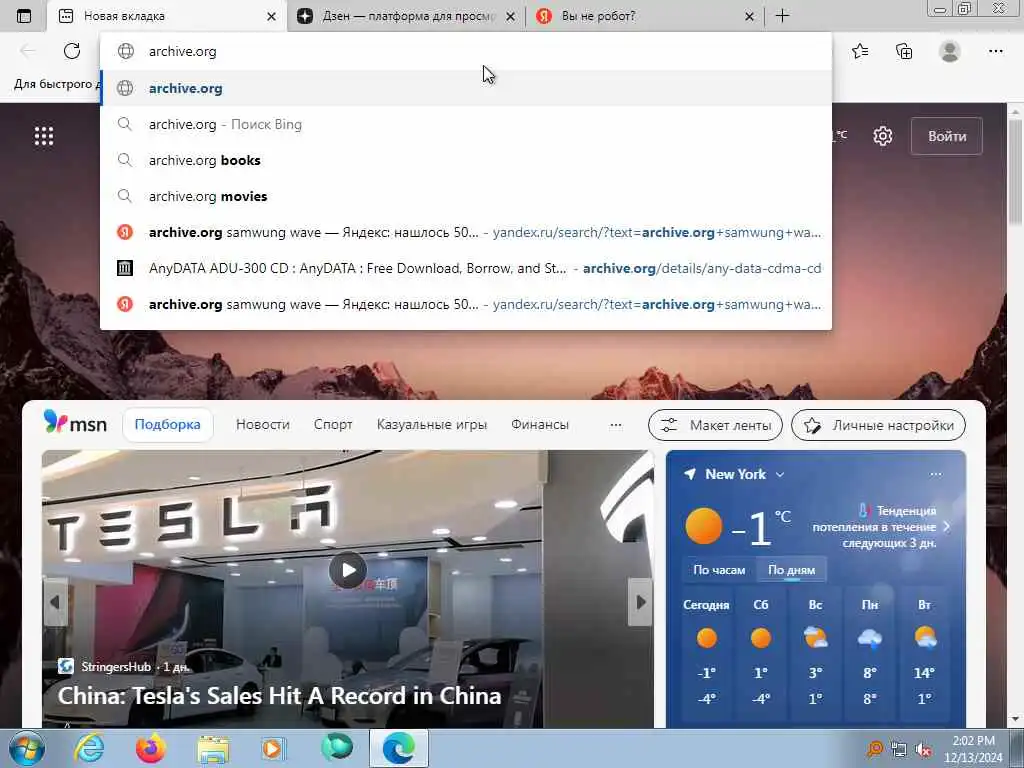Open weather card options menu

coord(936,474)
